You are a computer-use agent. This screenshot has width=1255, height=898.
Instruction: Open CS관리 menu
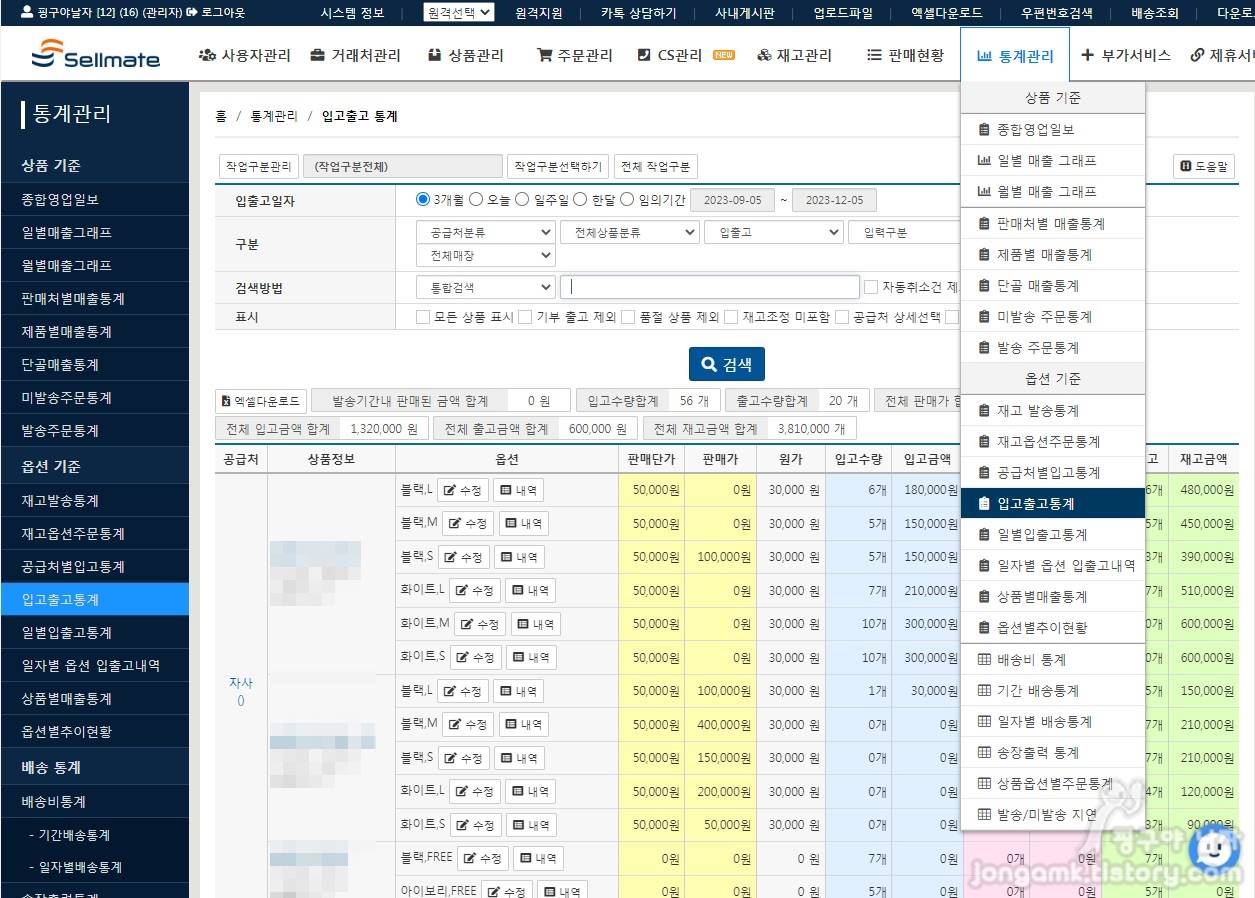685,55
